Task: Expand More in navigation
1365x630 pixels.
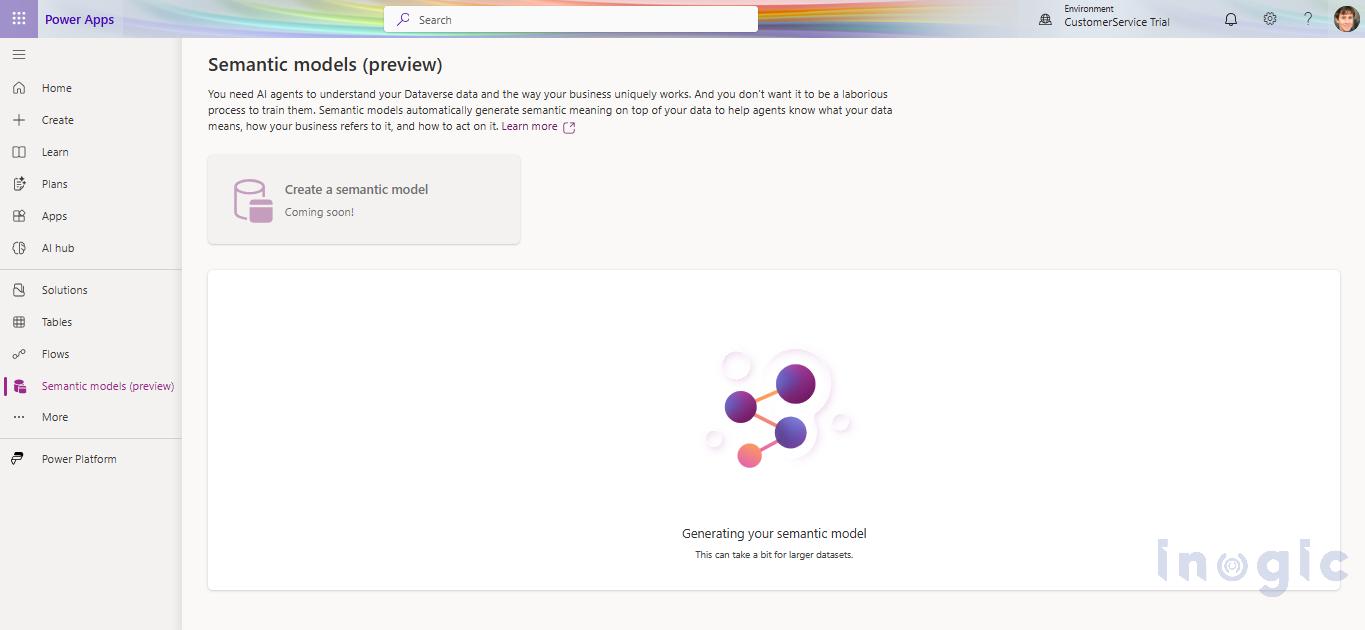Action: pos(90,417)
